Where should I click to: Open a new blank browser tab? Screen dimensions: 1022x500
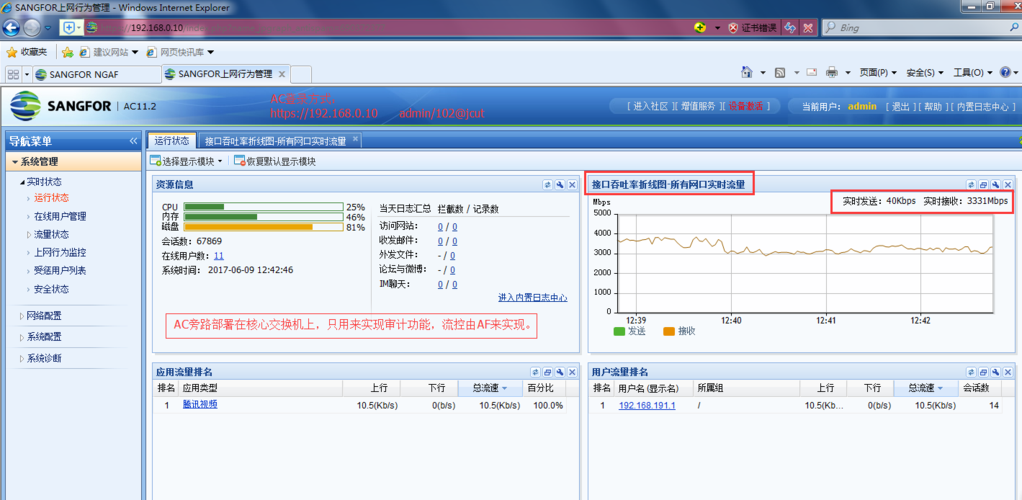pyautogui.click(x=300, y=74)
